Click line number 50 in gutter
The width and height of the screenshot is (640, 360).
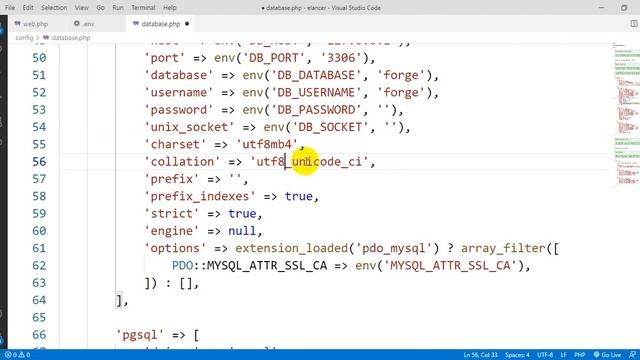[39, 58]
